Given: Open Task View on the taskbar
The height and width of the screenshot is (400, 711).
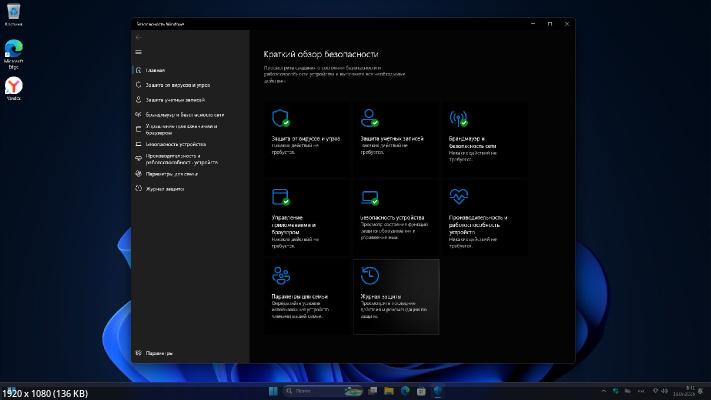Looking at the screenshot, I should click(373, 391).
